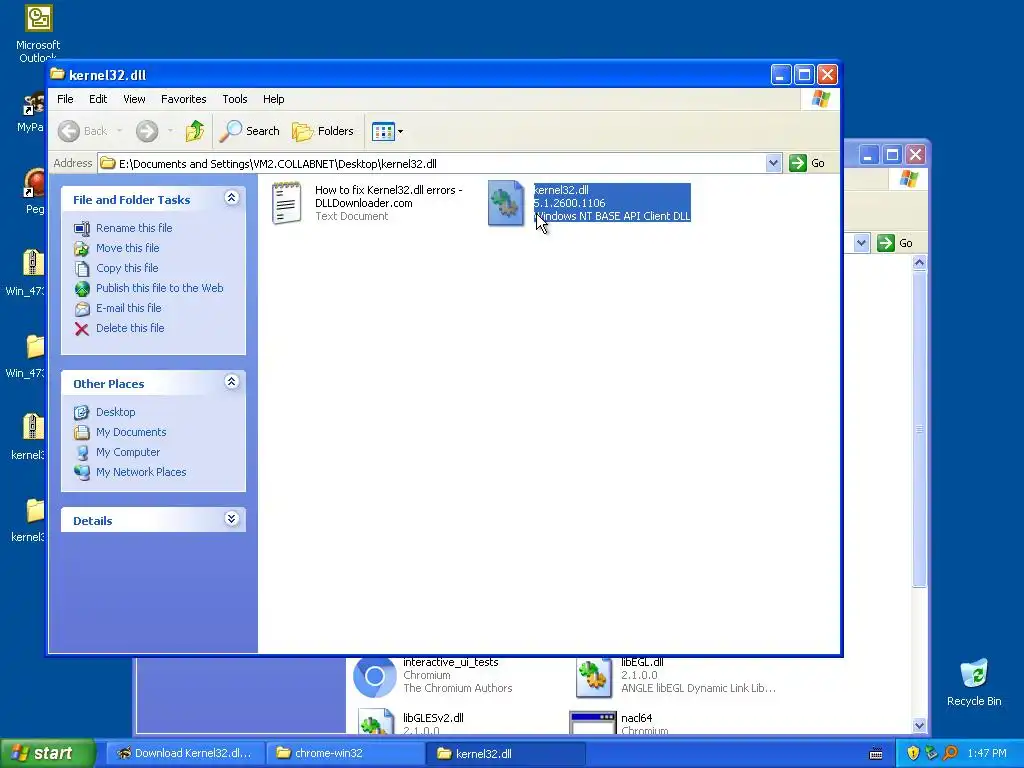Click the Go button in kernel32.dll window

pyautogui.click(x=807, y=163)
